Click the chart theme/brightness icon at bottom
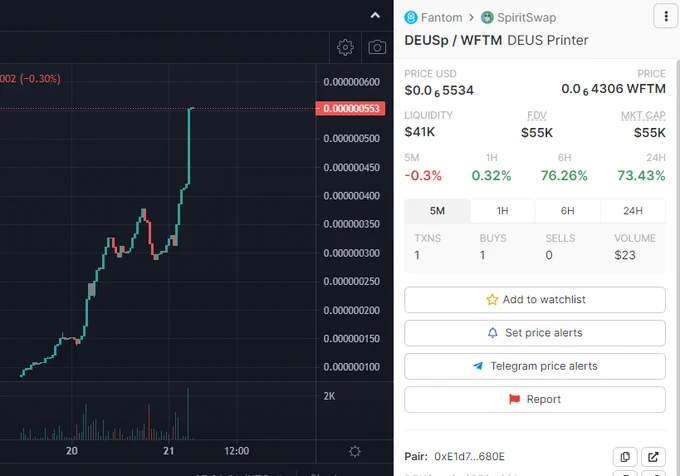The image size is (680, 476). pyautogui.click(x=355, y=451)
